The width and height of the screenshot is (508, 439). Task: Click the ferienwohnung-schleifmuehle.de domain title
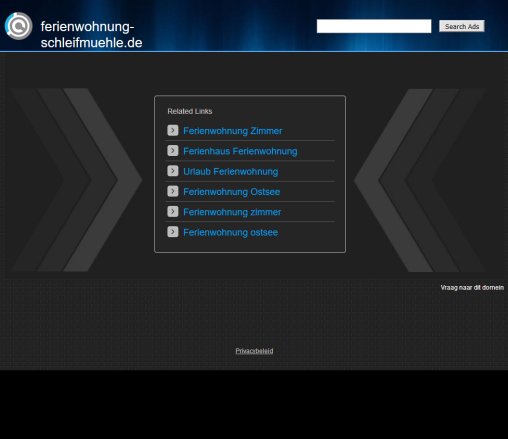[91, 34]
